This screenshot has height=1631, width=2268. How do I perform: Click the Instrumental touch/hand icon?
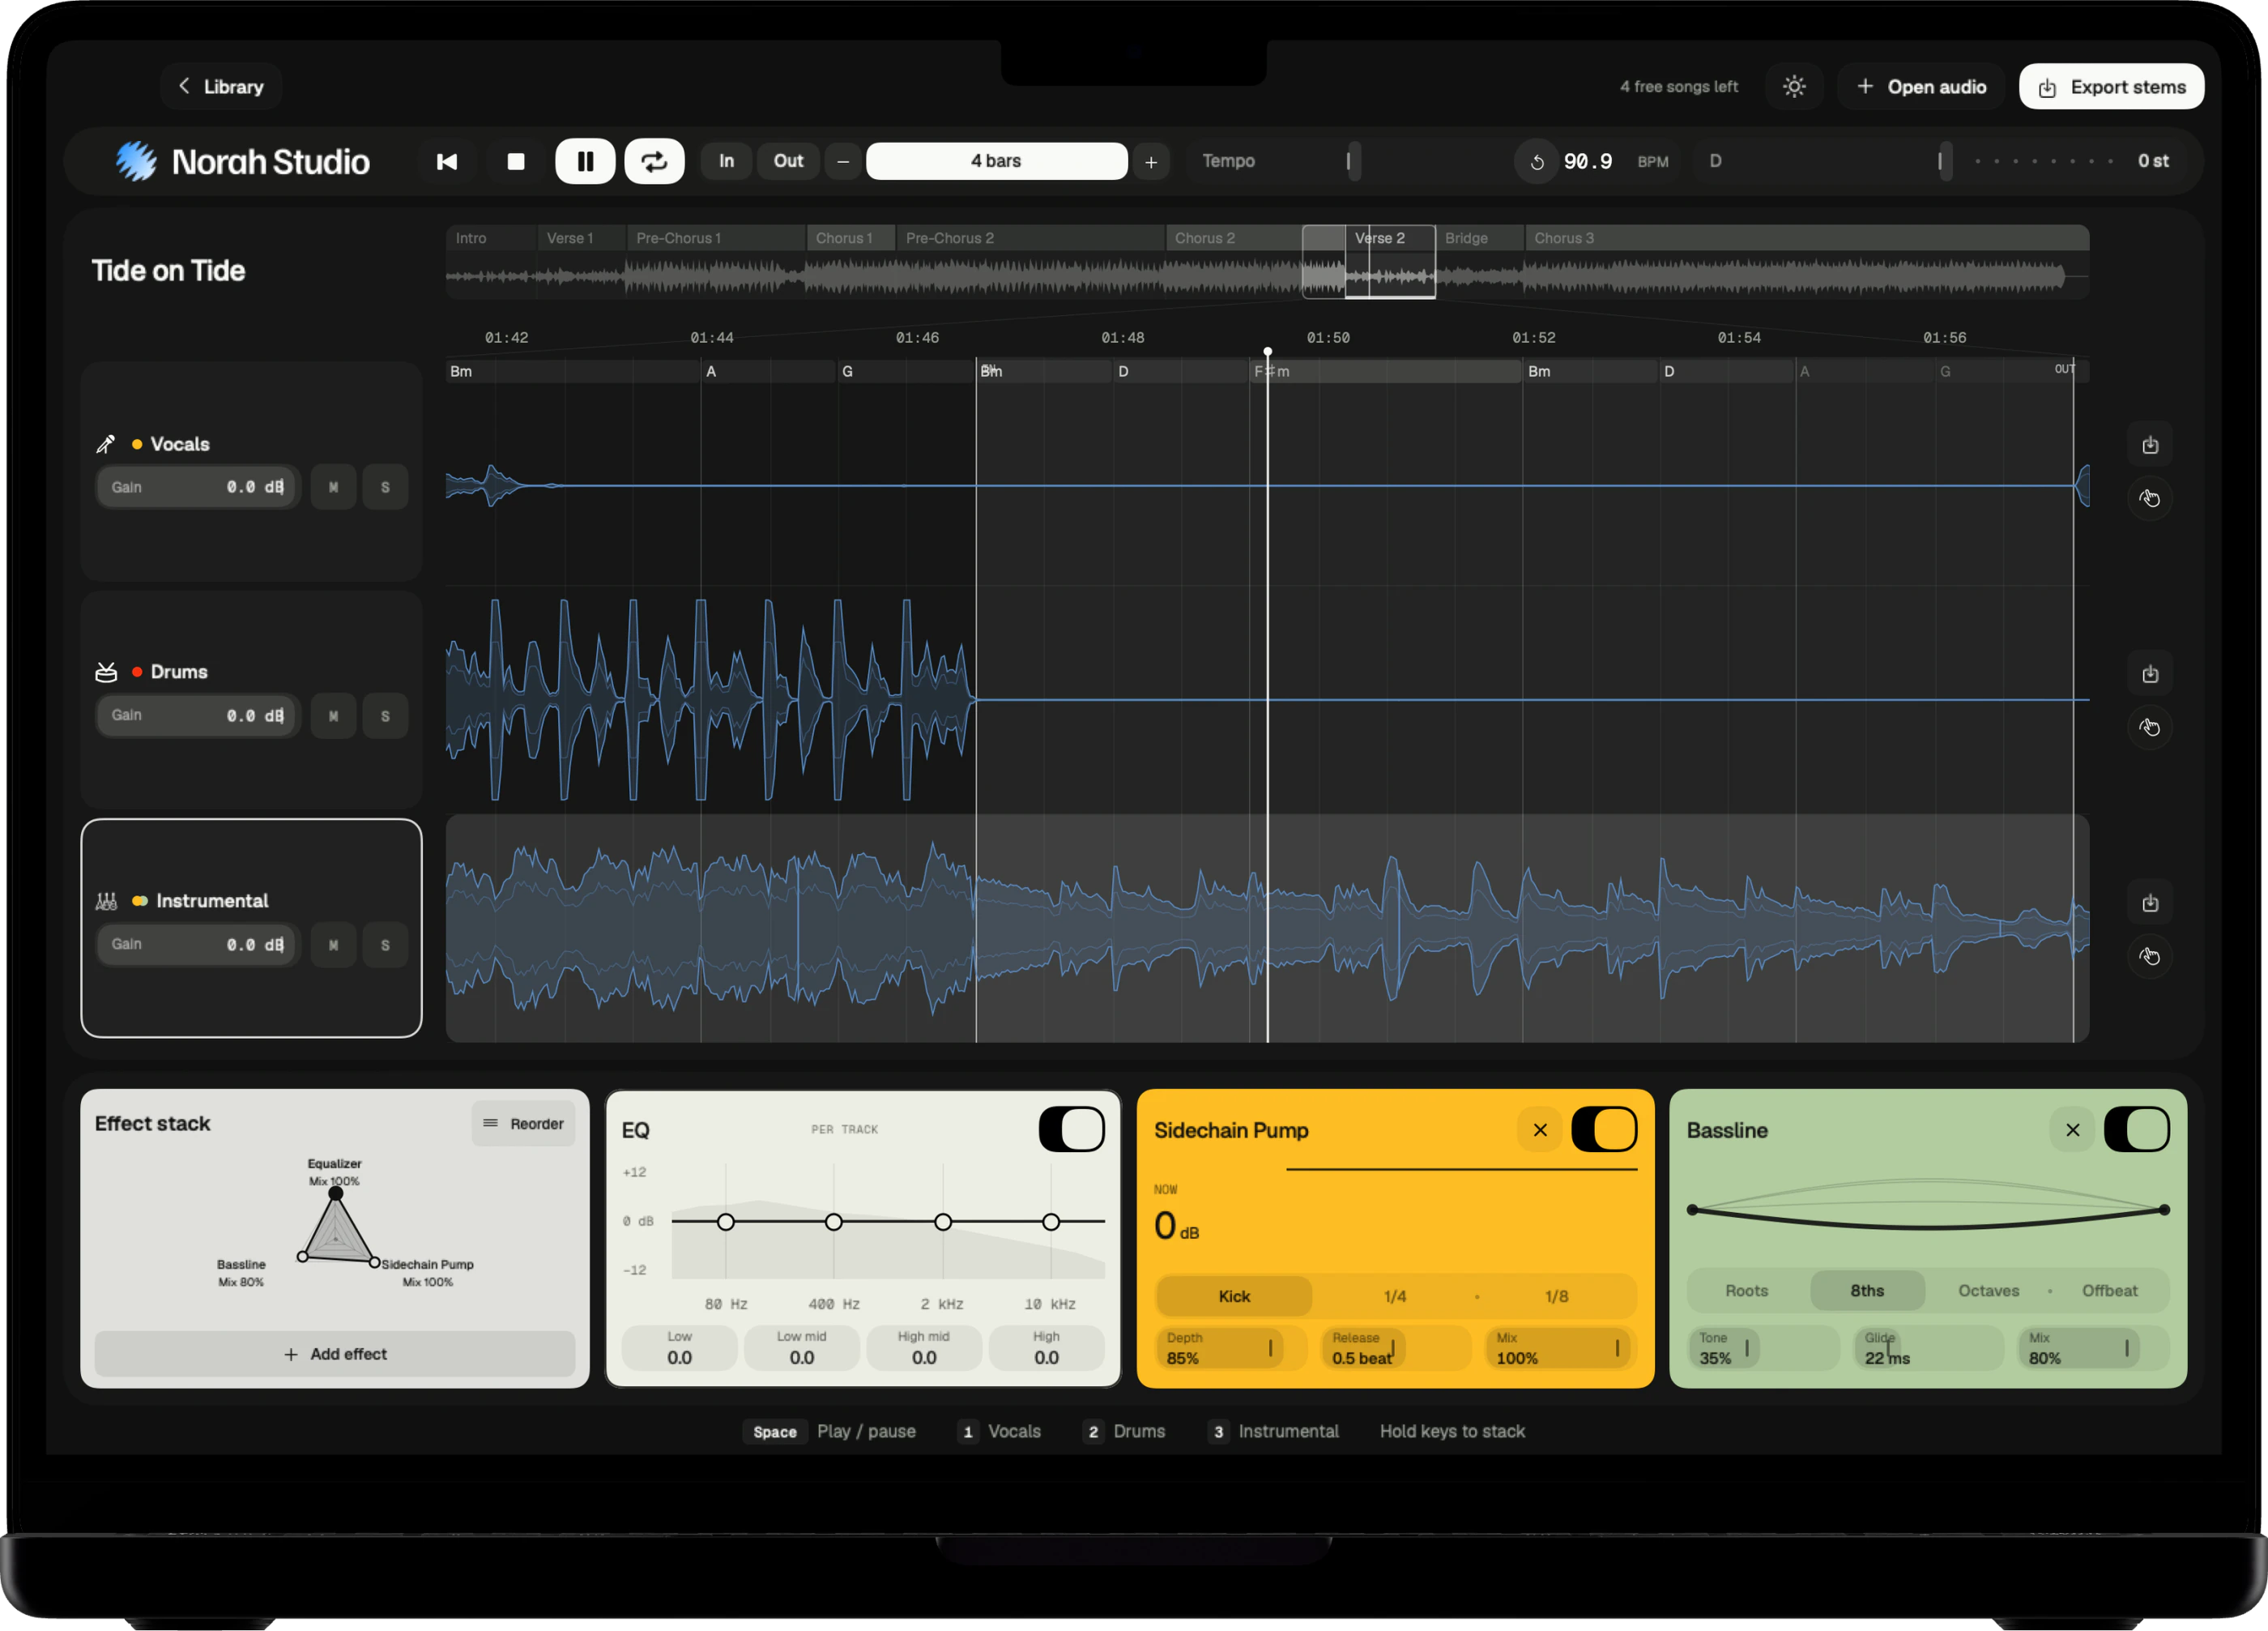pyautogui.click(x=2150, y=956)
